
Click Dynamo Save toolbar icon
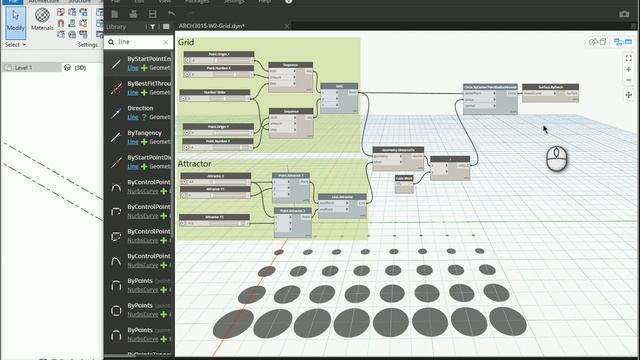click(153, 14)
